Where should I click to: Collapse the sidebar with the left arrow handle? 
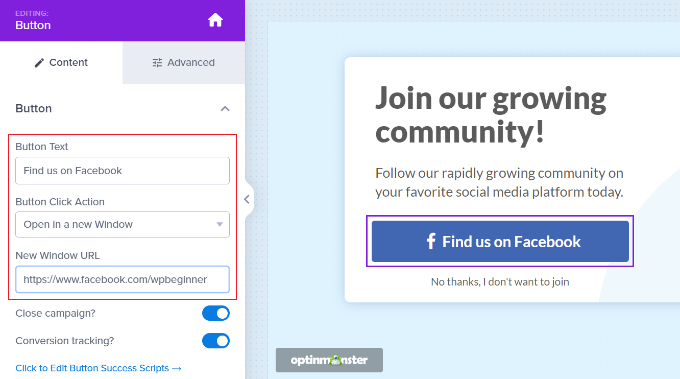(247, 199)
